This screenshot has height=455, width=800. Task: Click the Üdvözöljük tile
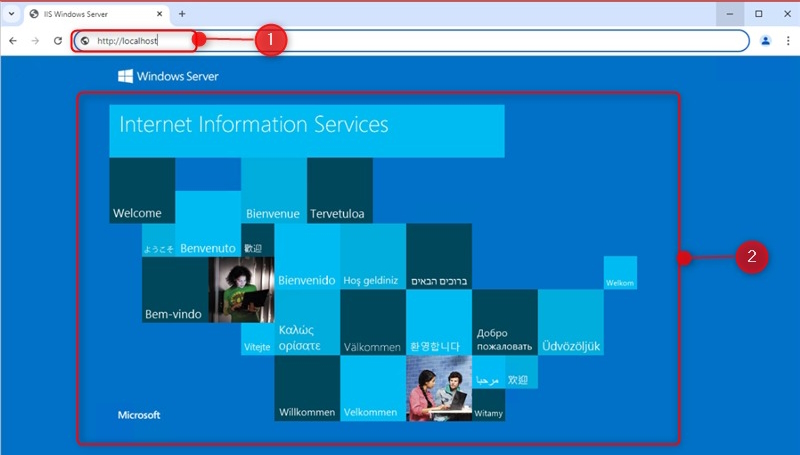[570, 322]
